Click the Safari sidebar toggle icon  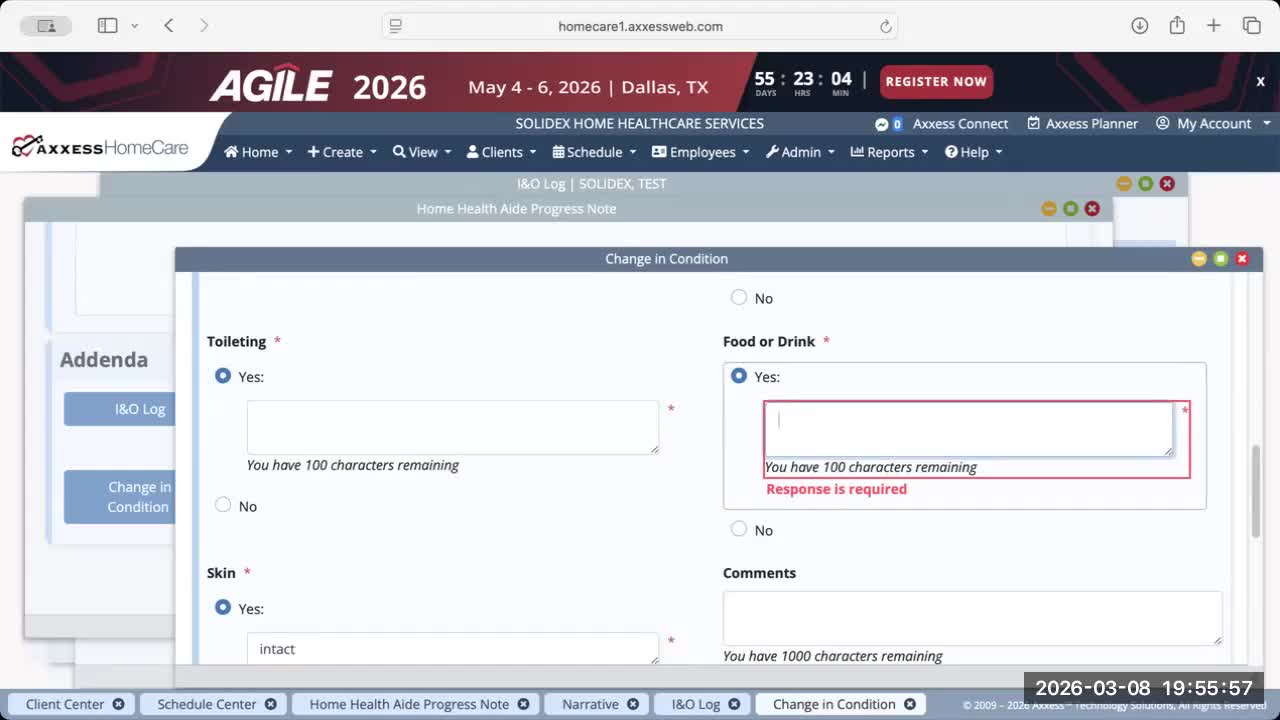pyautogui.click(x=108, y=26)
